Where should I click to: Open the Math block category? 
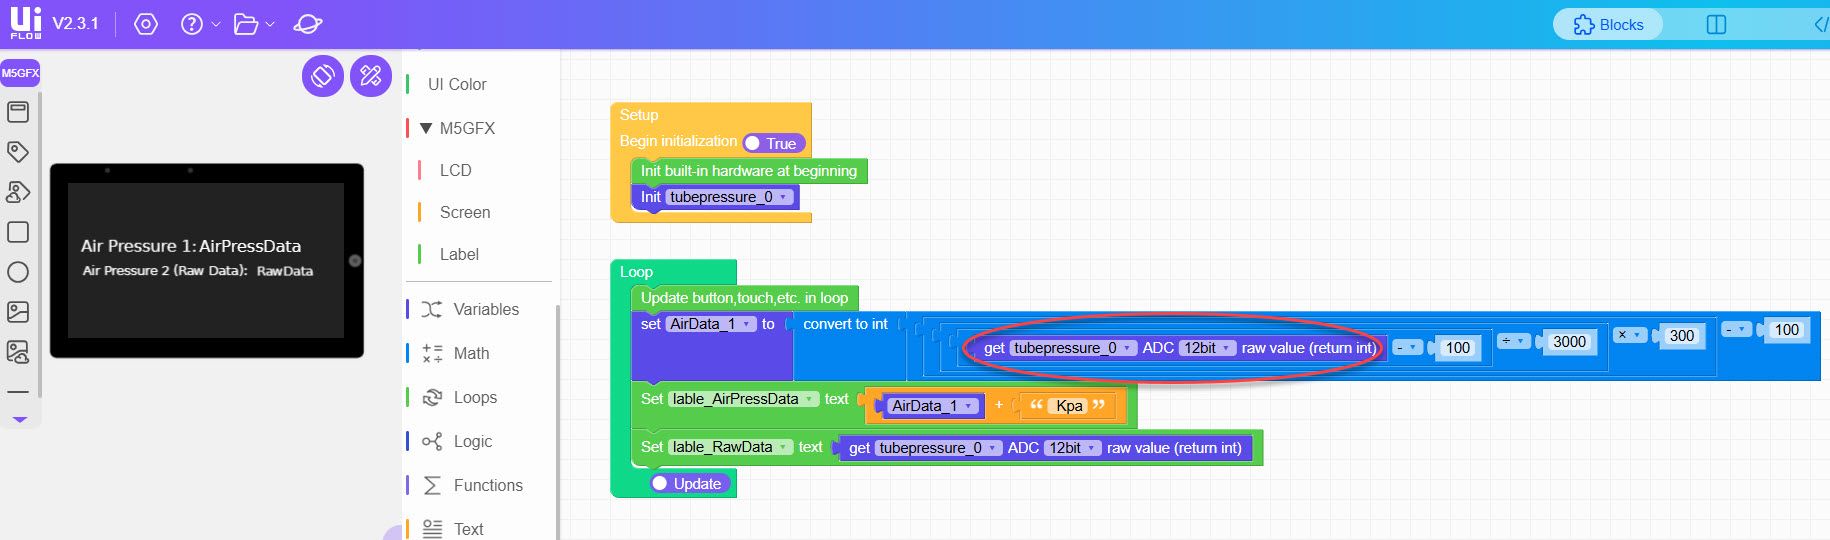click(x=471, y=354)
